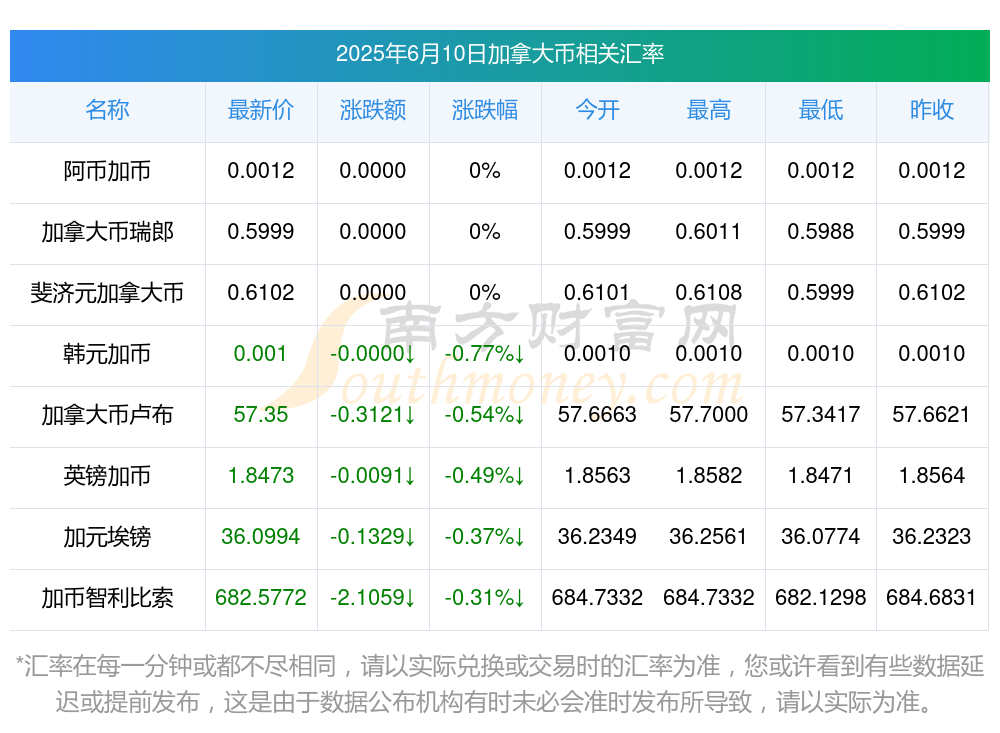
Task: Click open value 1.8563
Action: [597, 476]
